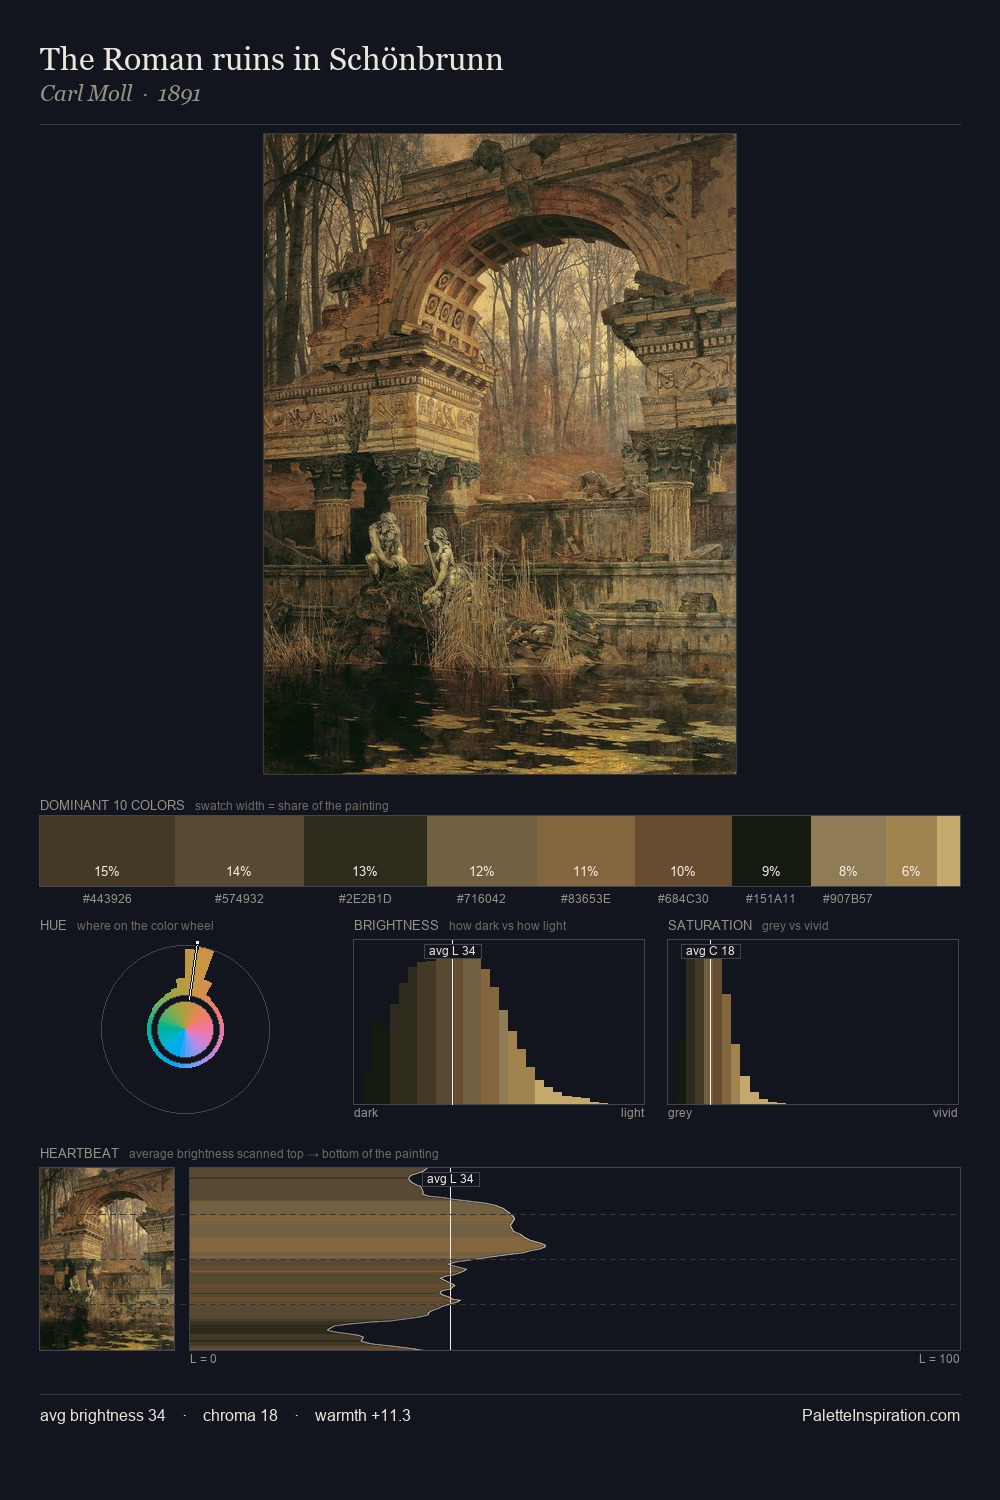The height and width of the screenshot is (1500, 1000).
Task: Click the 'L = 0' axis label
Action: tap(203, 1359)
